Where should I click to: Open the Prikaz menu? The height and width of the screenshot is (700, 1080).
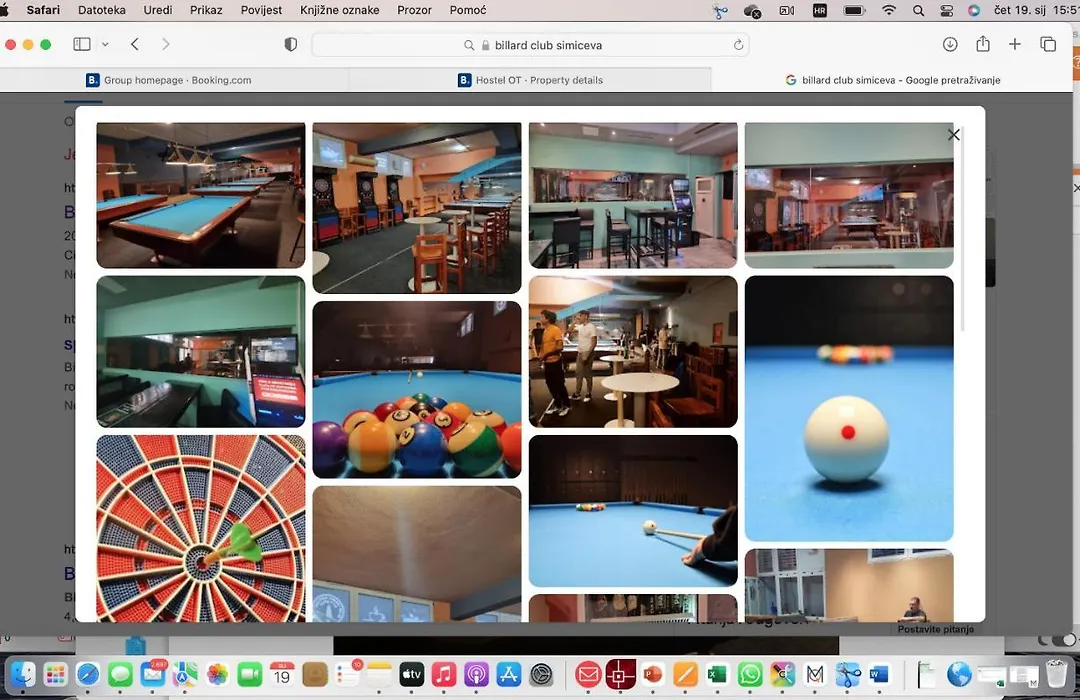point(206,10)
